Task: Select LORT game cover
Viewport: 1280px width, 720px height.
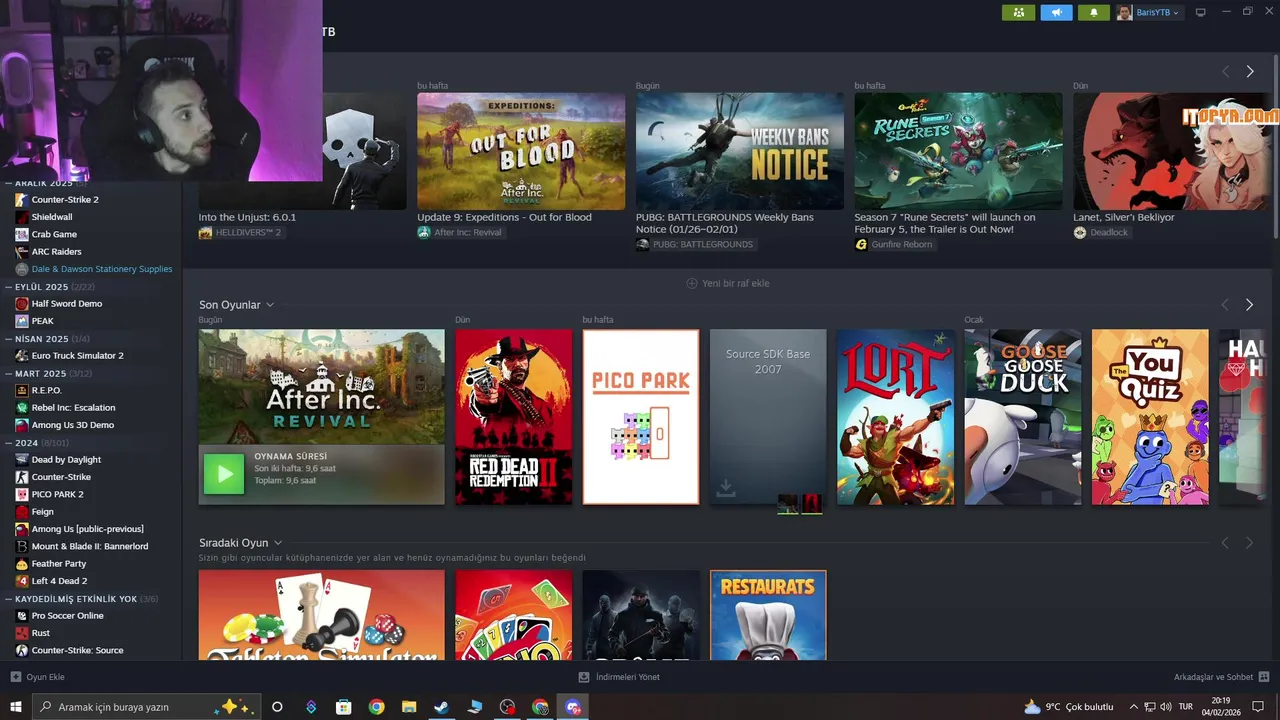Action: (x=896, y=417)
